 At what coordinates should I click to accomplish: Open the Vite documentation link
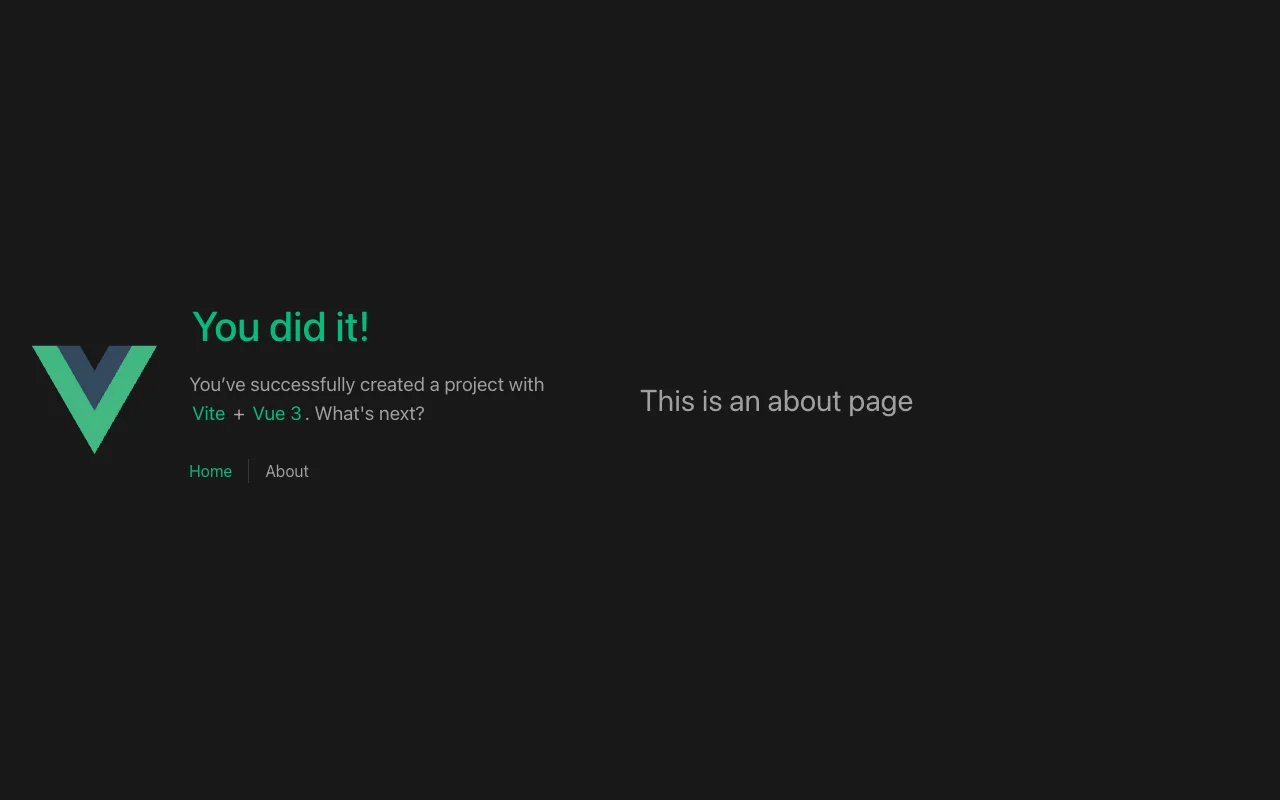point(209,413)
